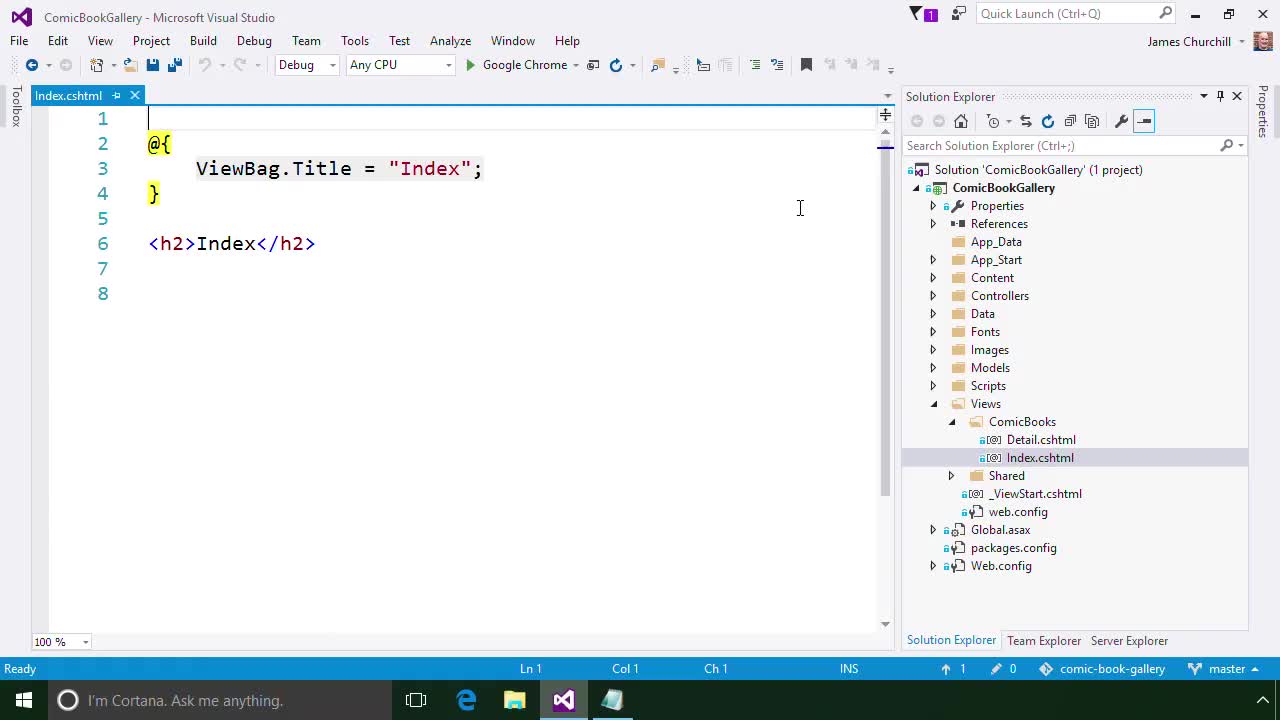This screenshot has height=720, width=1280.
Task: Open Detail.cshtml from Solution Explorer
Action: [1041, 439]
